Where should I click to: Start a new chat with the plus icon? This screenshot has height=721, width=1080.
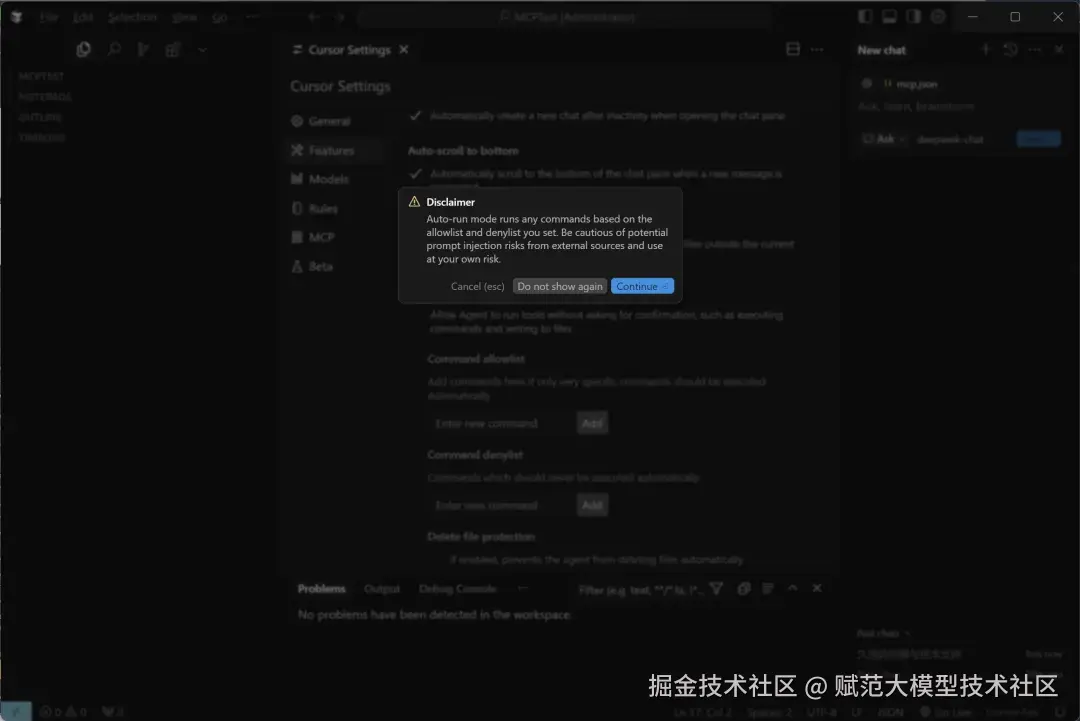pos(985,49)
